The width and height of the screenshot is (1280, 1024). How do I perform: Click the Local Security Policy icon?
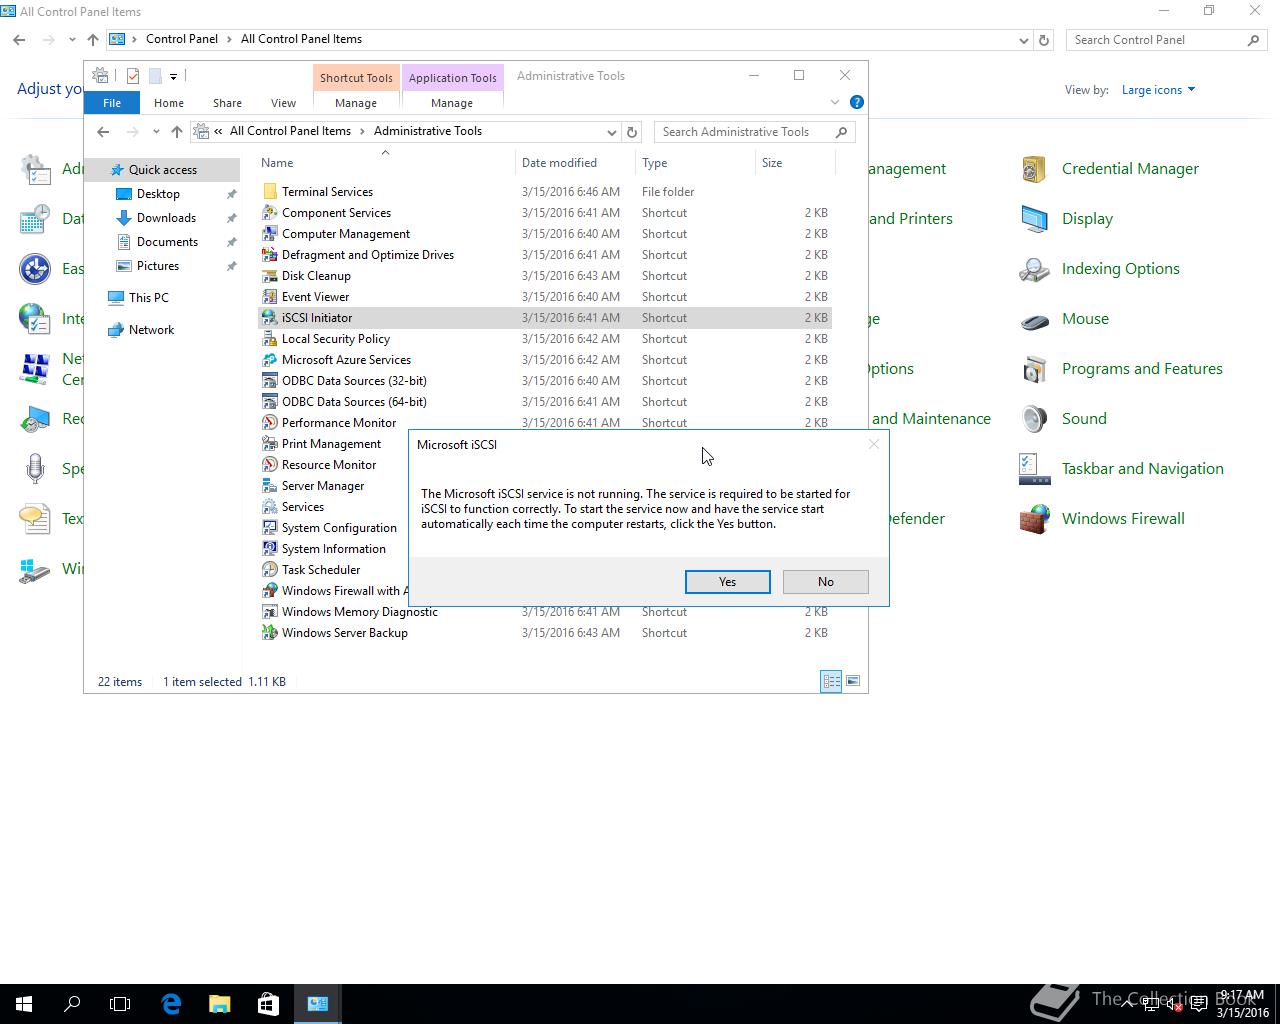[x=269, y=339]
